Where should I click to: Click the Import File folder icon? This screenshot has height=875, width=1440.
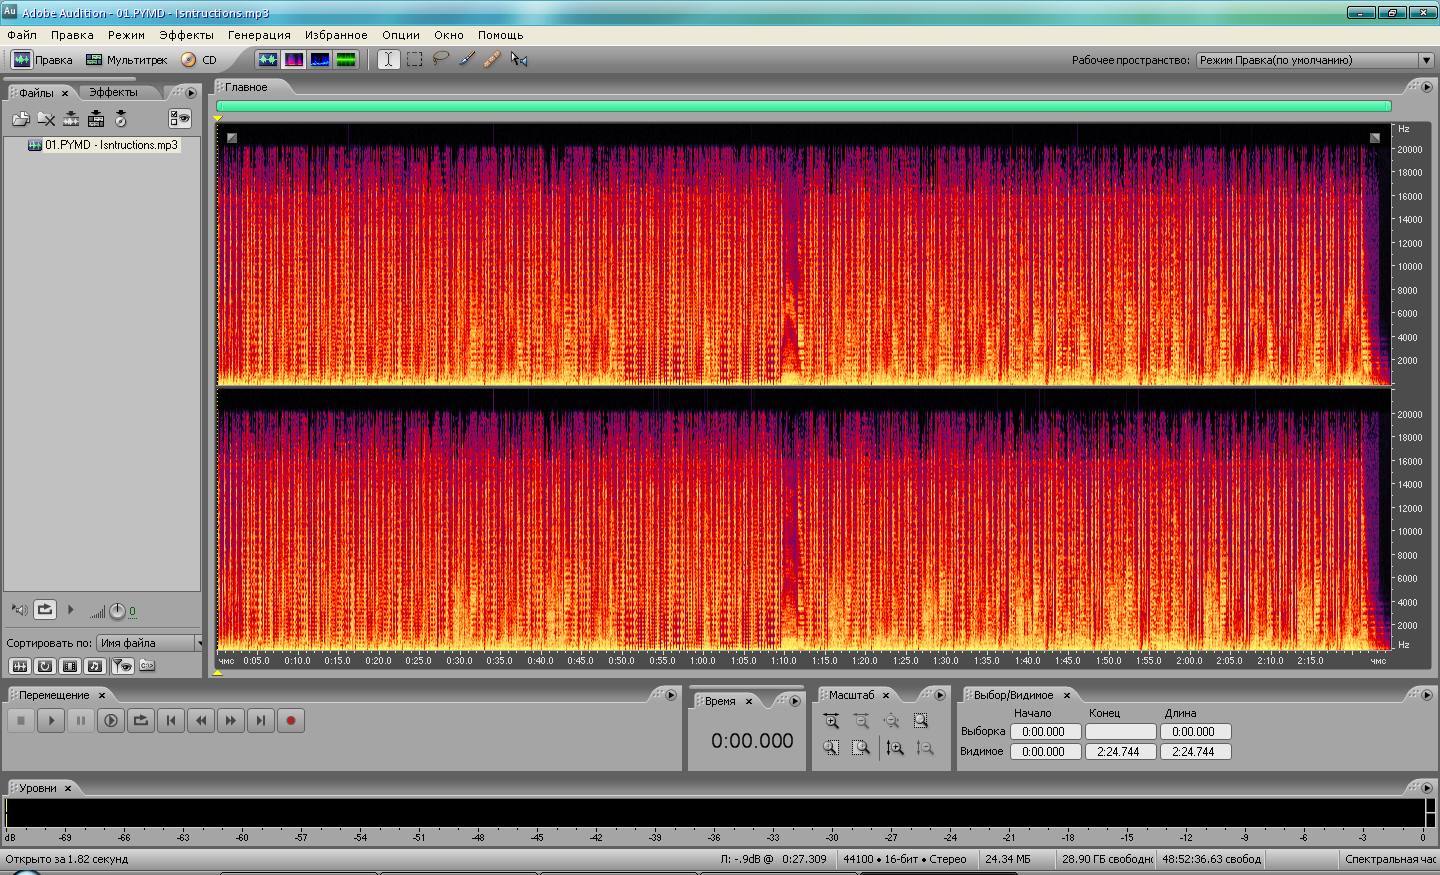point(20,119)
